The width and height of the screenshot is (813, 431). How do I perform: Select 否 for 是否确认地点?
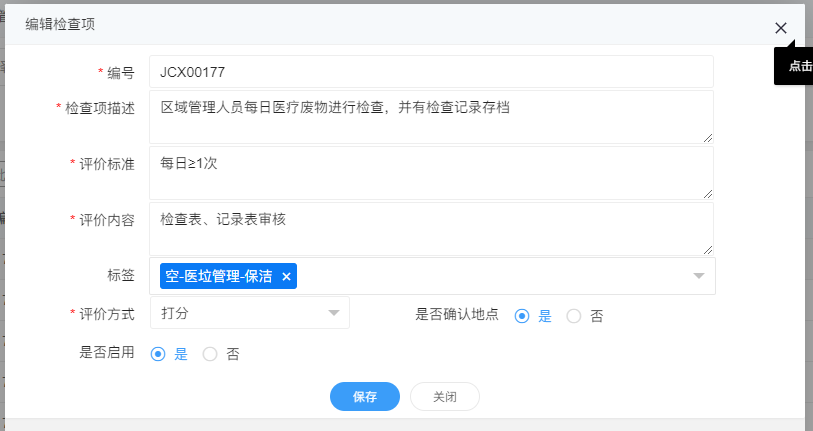coord(573,316)
